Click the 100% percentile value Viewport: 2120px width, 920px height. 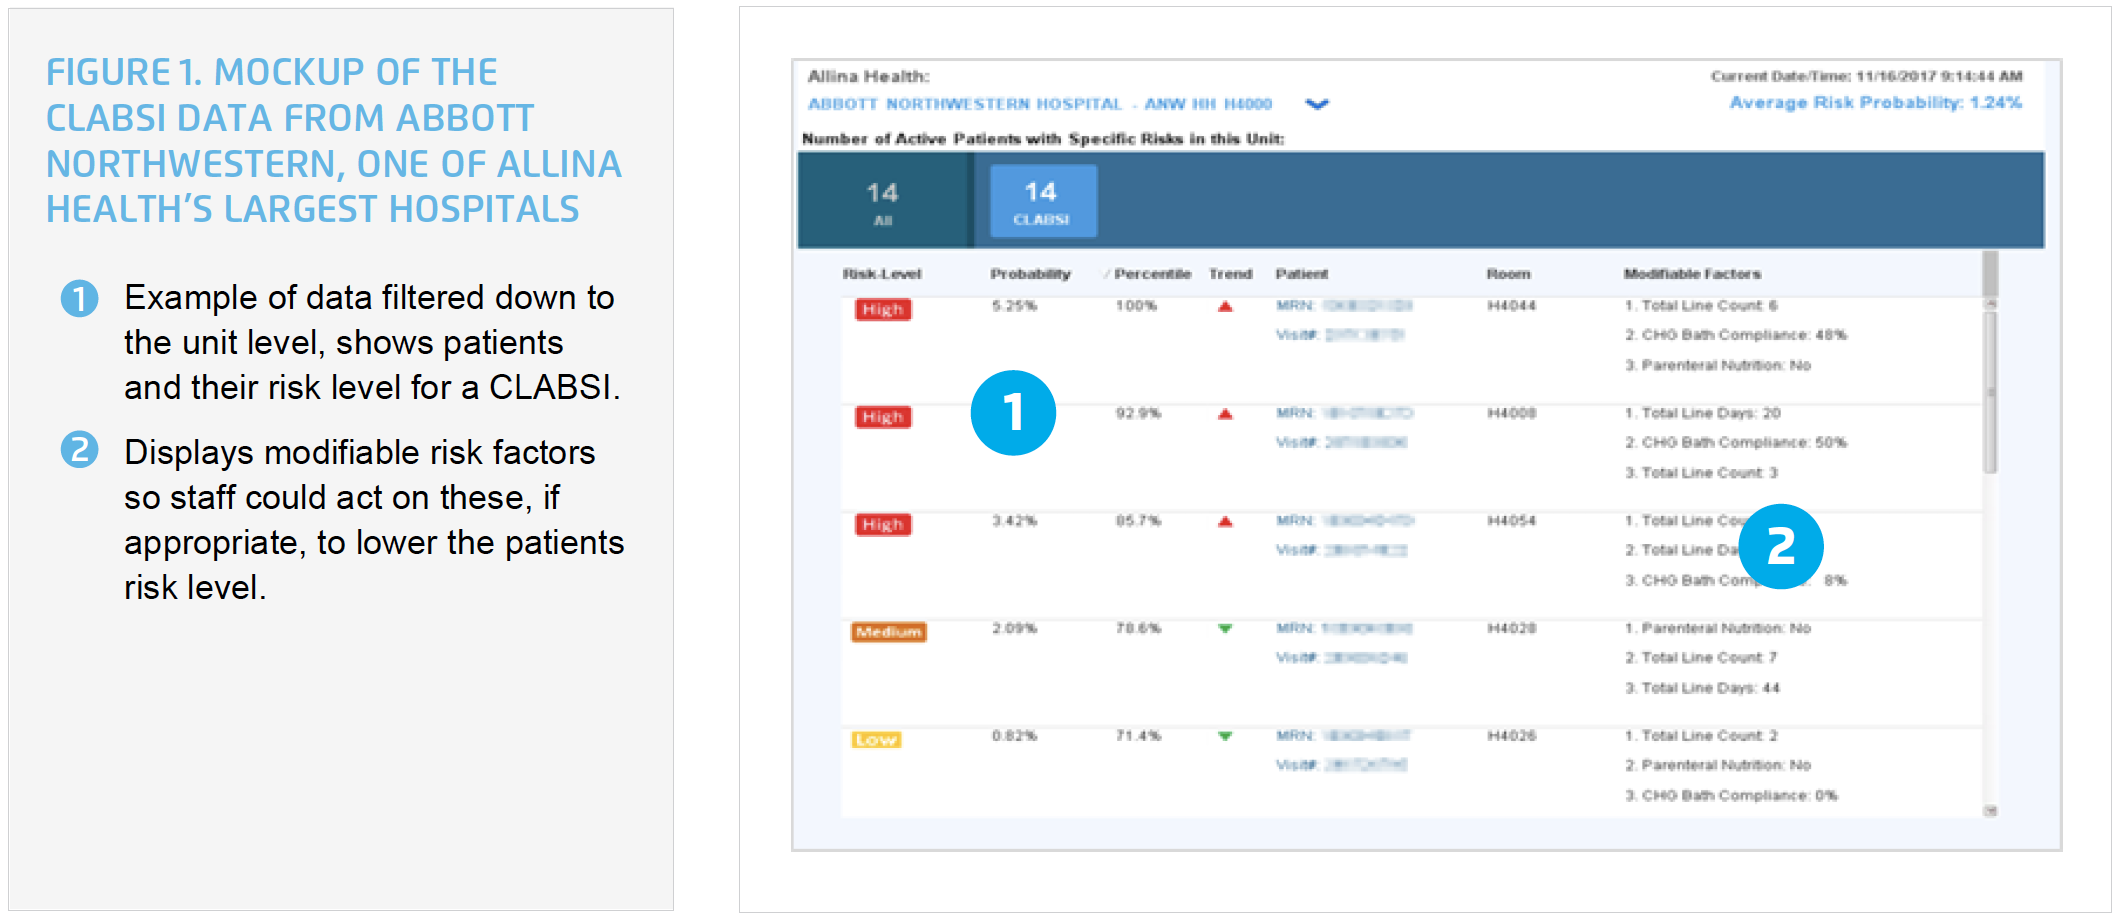[1136, 306]
